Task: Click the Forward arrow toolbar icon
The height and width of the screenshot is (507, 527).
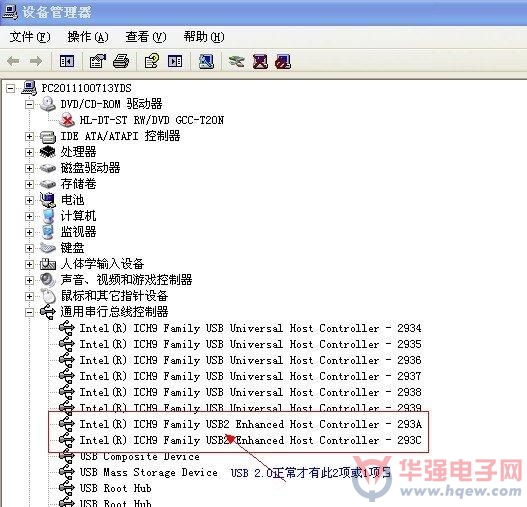Action: 36,62
